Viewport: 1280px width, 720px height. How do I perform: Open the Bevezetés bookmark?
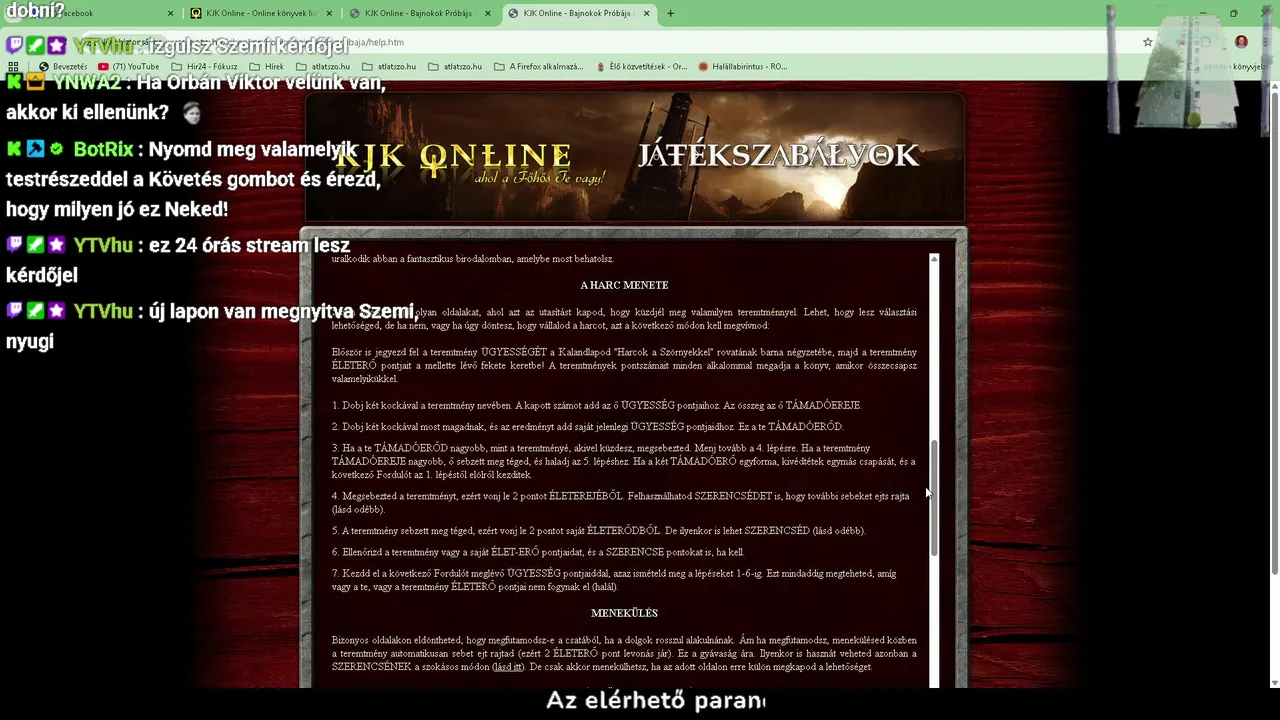(63, 66)
